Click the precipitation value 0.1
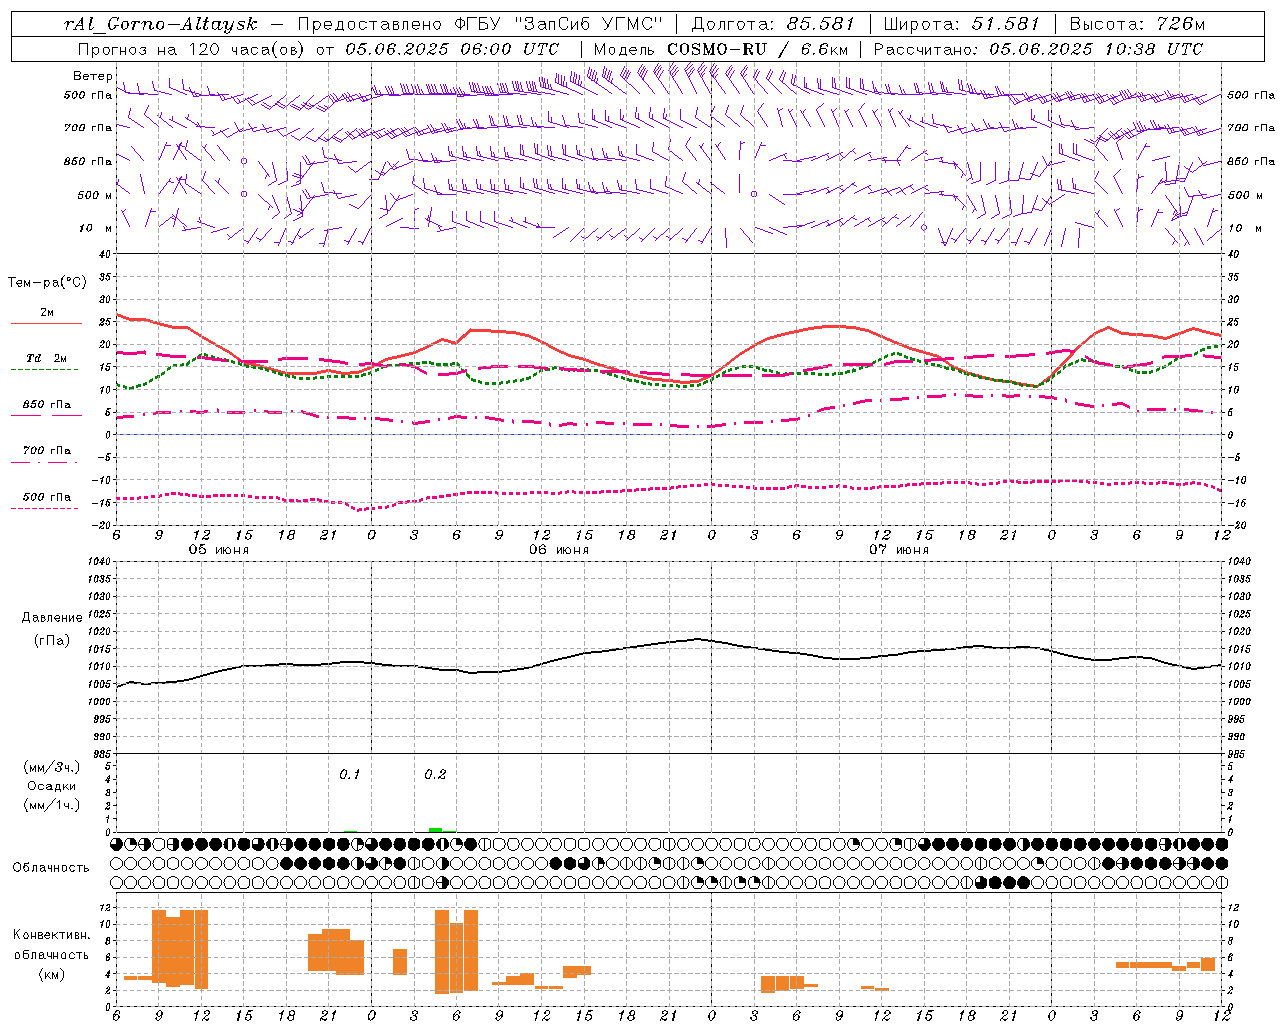The height and width of the screenshot is (1024, 1280). [x=349, y=774]
